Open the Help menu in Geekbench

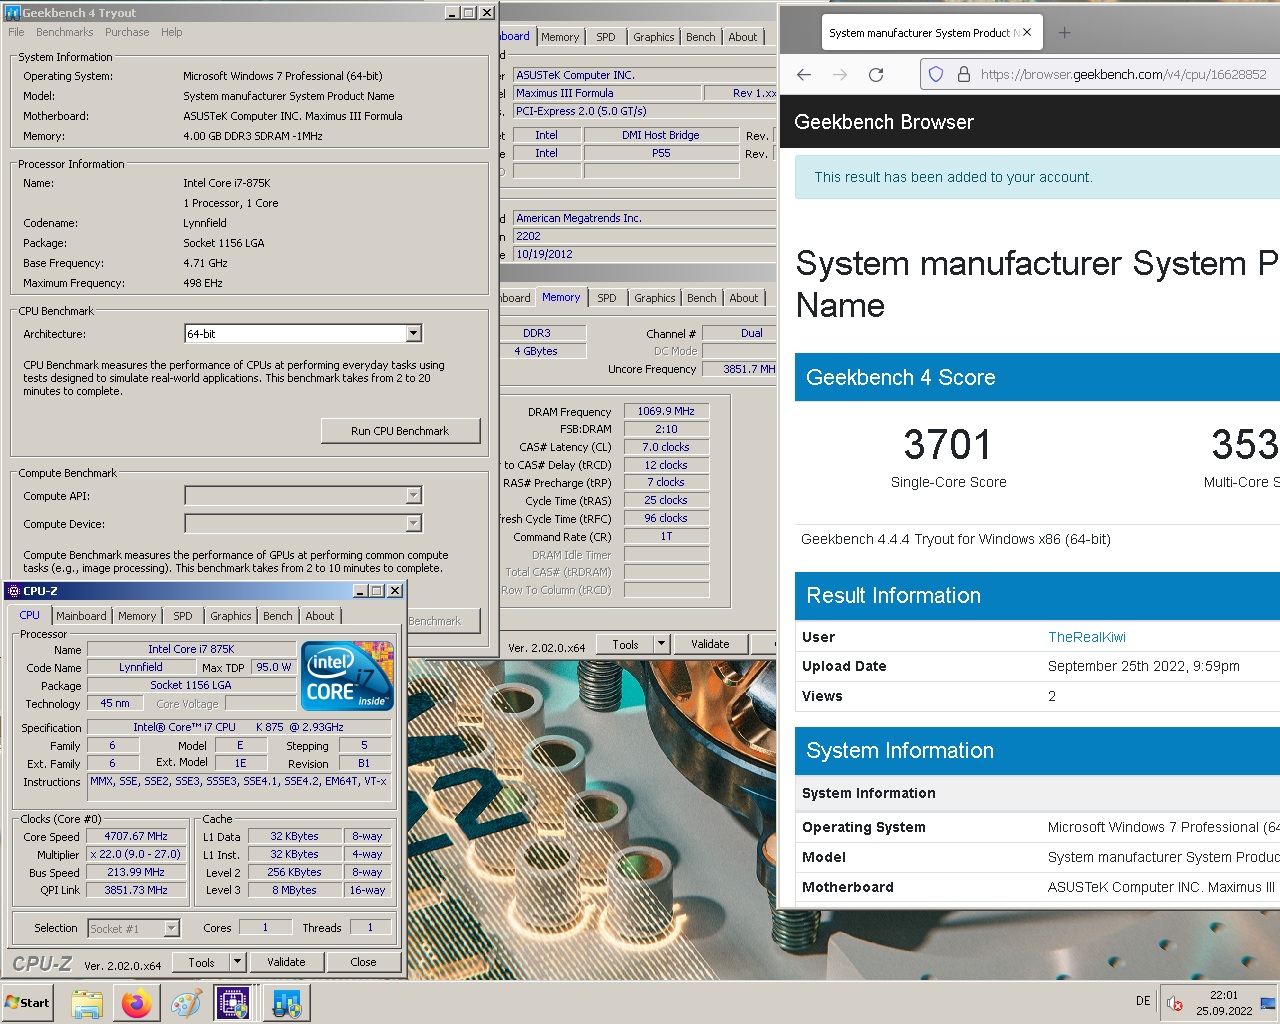pos(172,32)
